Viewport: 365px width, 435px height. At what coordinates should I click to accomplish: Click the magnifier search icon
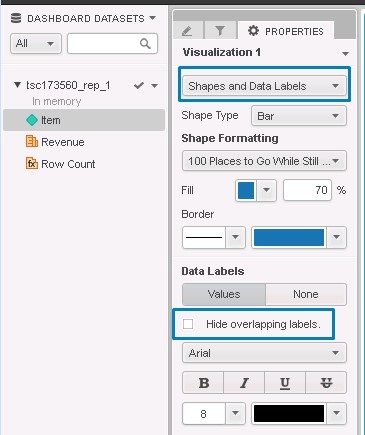coord(145,43)
